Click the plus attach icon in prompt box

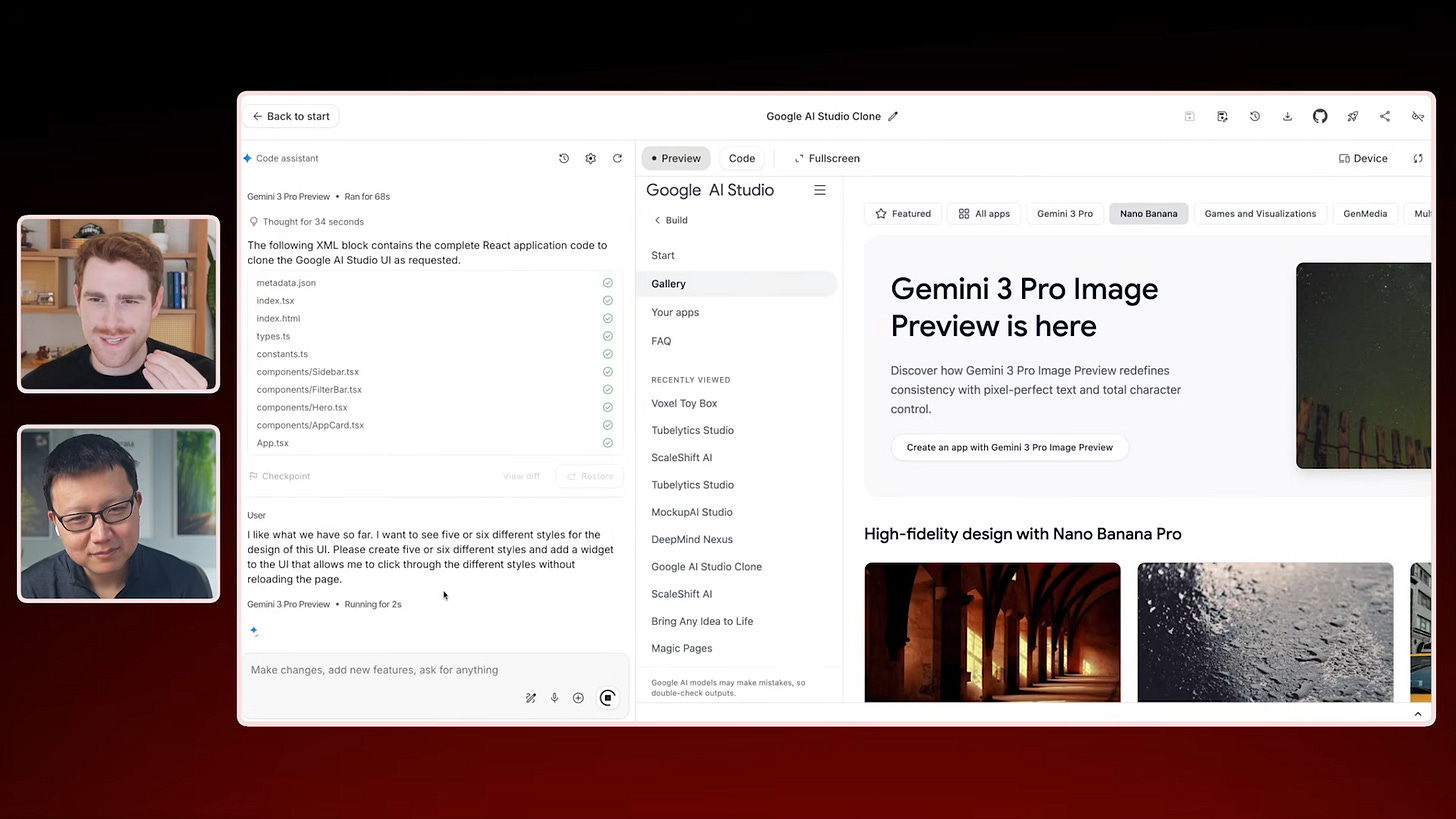click(578, 698)
